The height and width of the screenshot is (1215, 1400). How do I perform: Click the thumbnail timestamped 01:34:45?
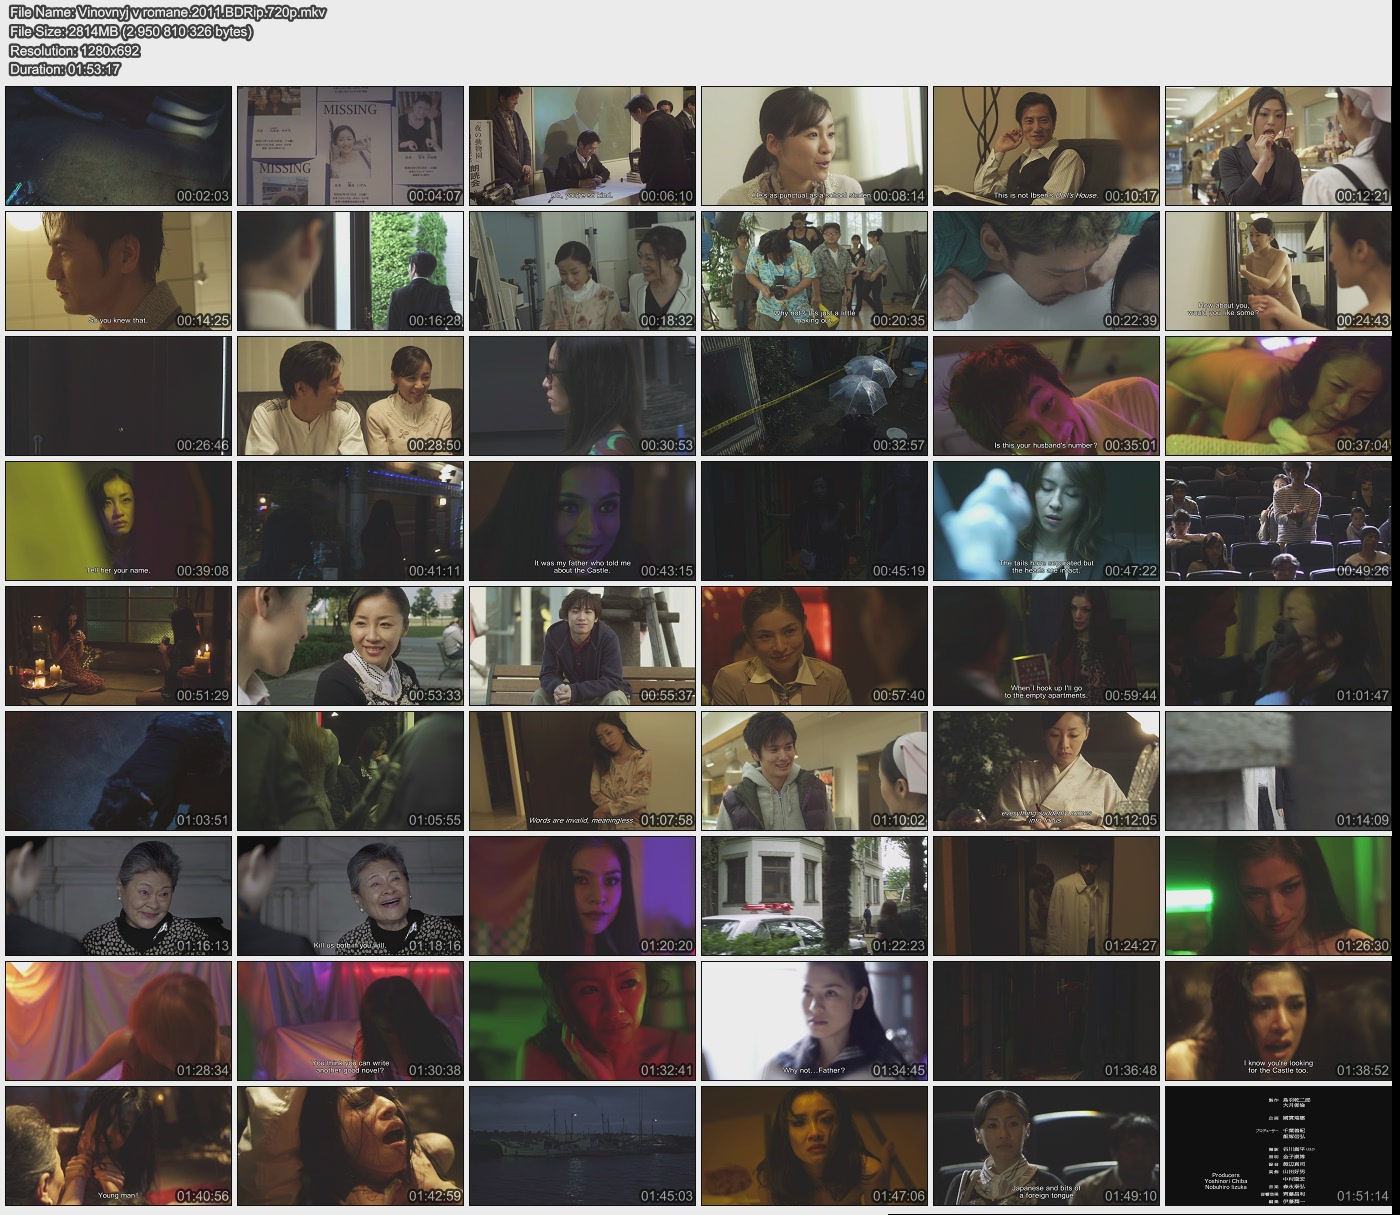[x=814, y=1021]
